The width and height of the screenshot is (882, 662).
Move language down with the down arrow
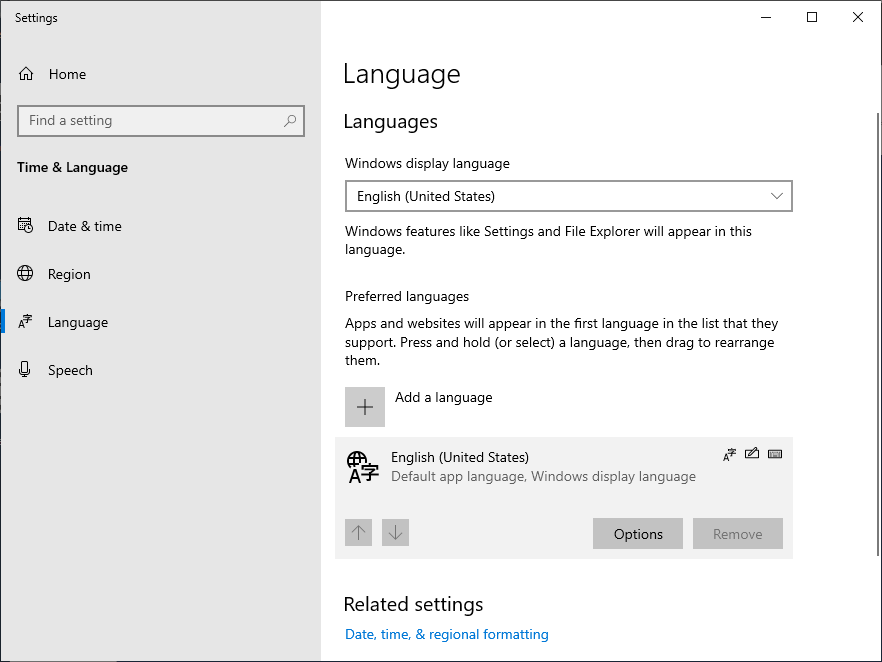(x=395, y=533)
